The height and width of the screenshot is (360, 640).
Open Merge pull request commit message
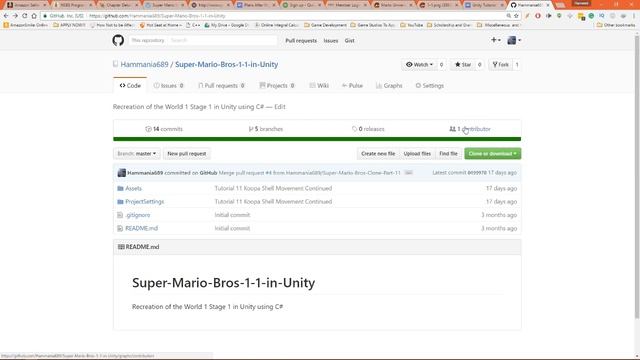(x=309, y=173)
